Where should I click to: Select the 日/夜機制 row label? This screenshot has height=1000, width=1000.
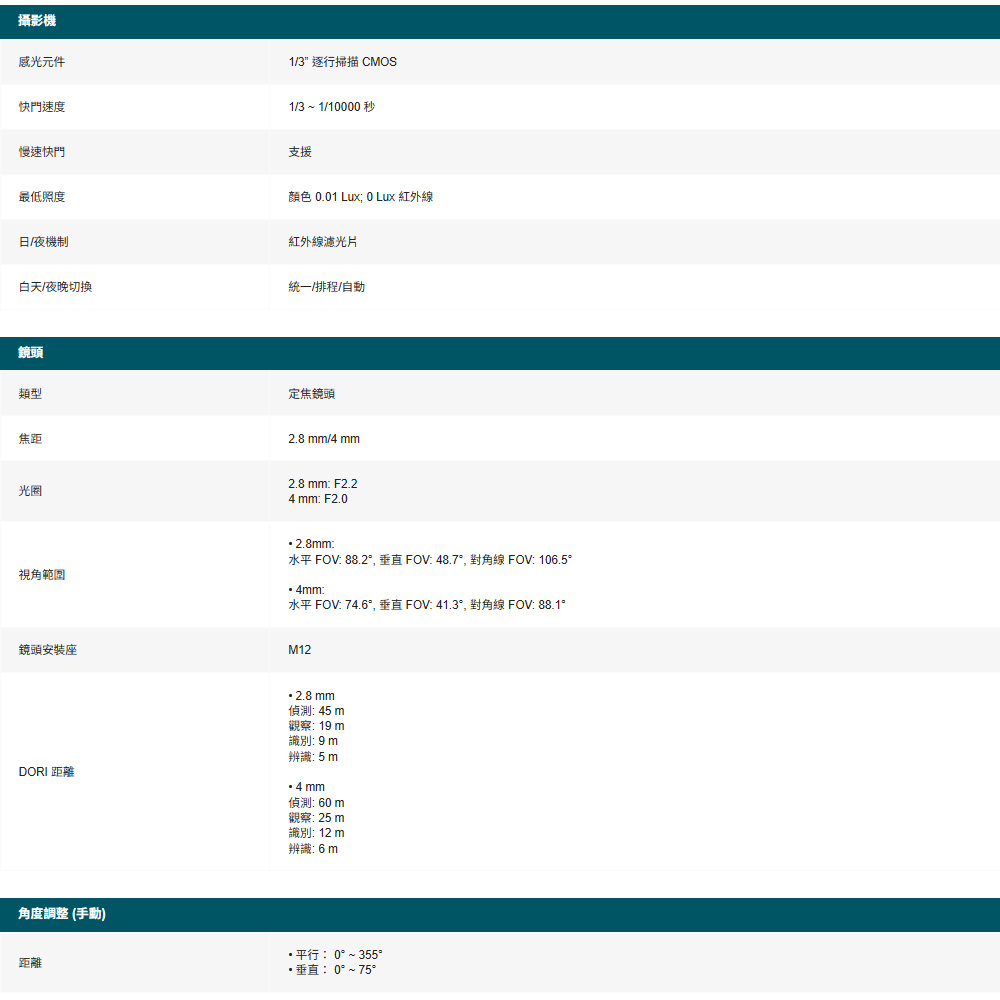click(44, 242)
